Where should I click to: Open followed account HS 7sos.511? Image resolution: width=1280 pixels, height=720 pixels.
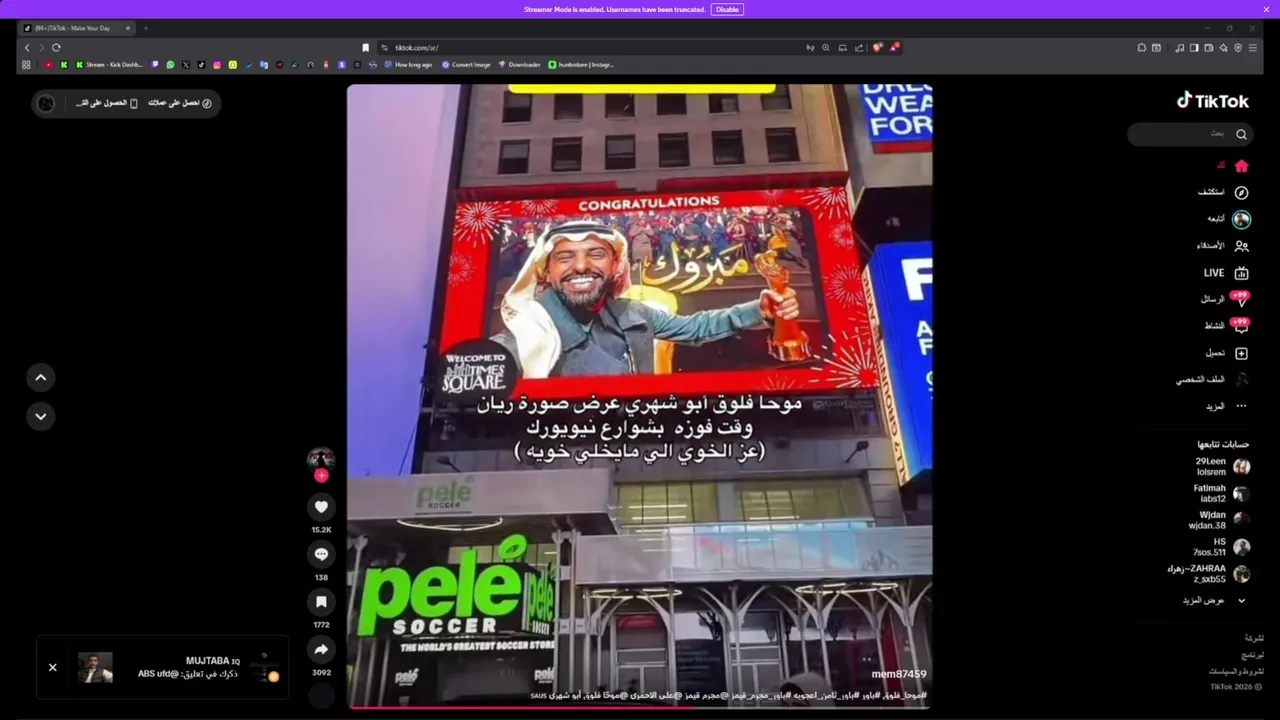[1221, 547]
